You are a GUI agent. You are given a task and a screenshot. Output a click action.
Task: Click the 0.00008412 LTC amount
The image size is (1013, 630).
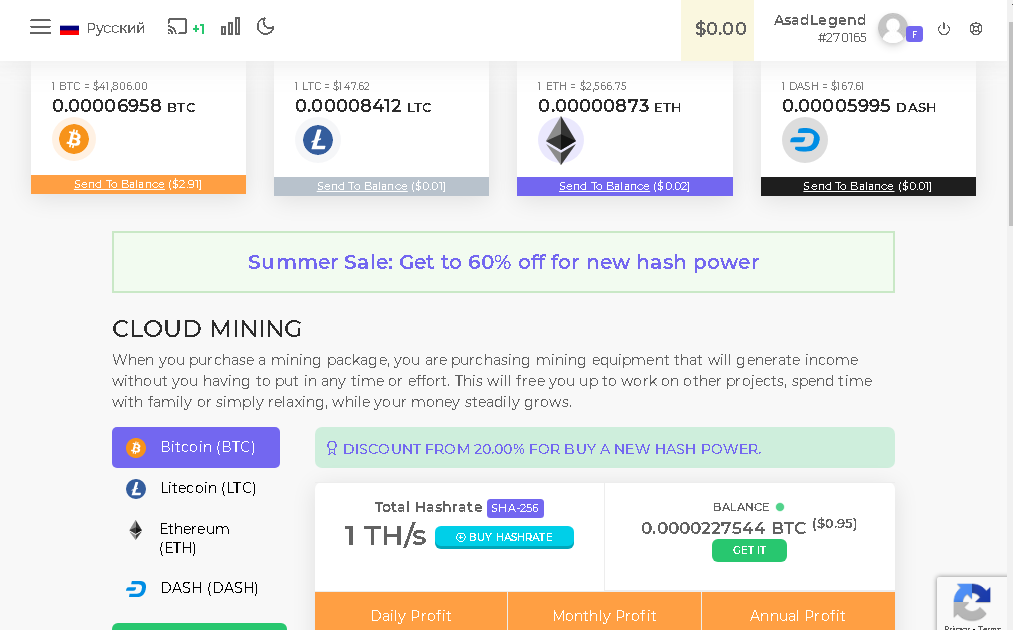pyautogui.click(x=363, y=105)
